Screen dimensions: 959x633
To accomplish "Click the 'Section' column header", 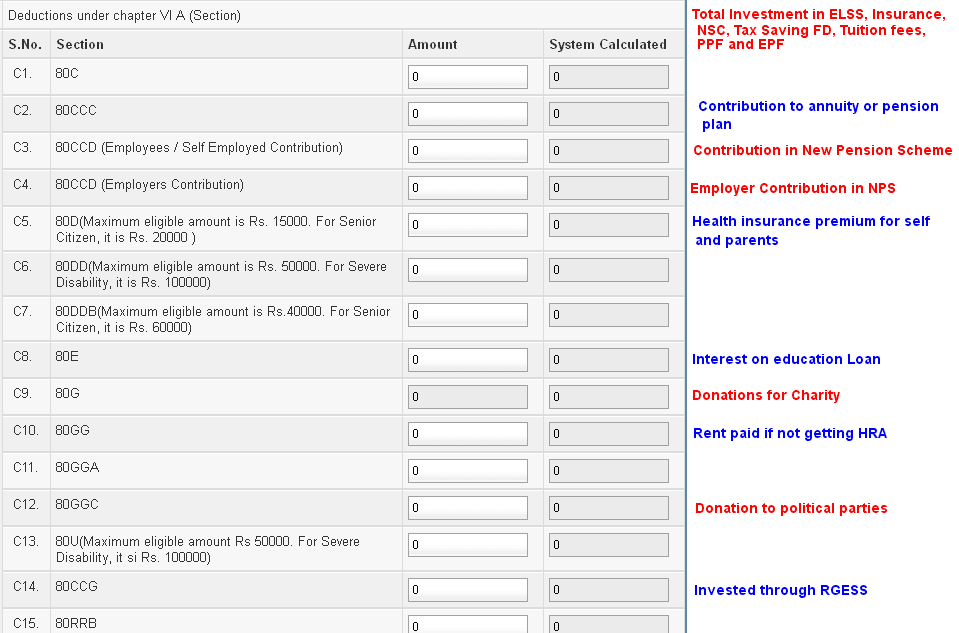I will click(x=80, y=45).
